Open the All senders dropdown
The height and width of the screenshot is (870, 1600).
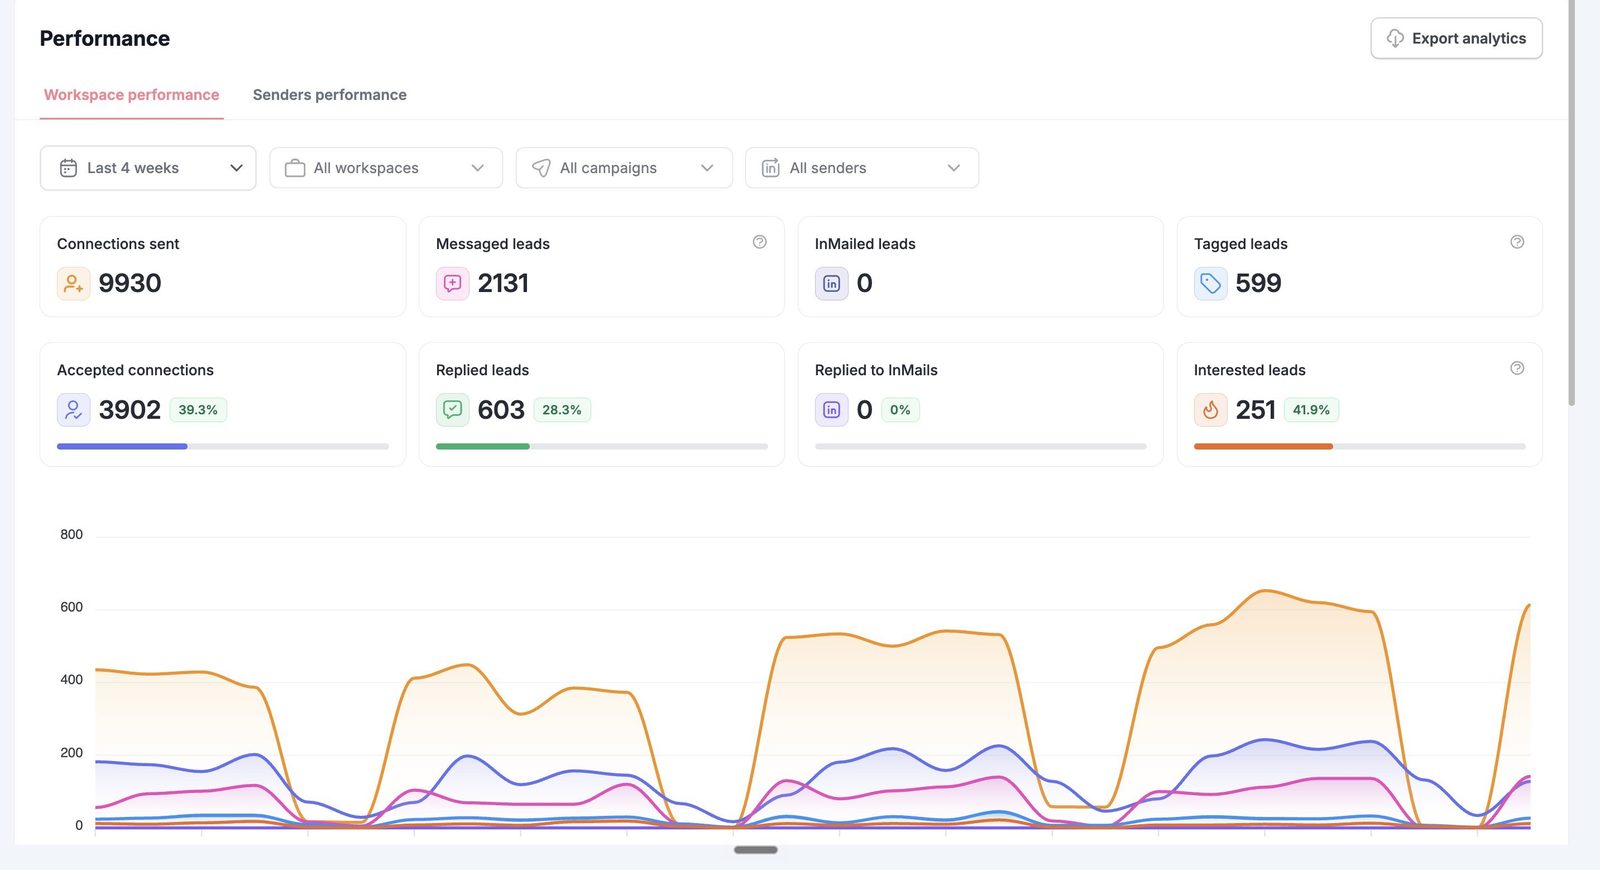point(862,168)
